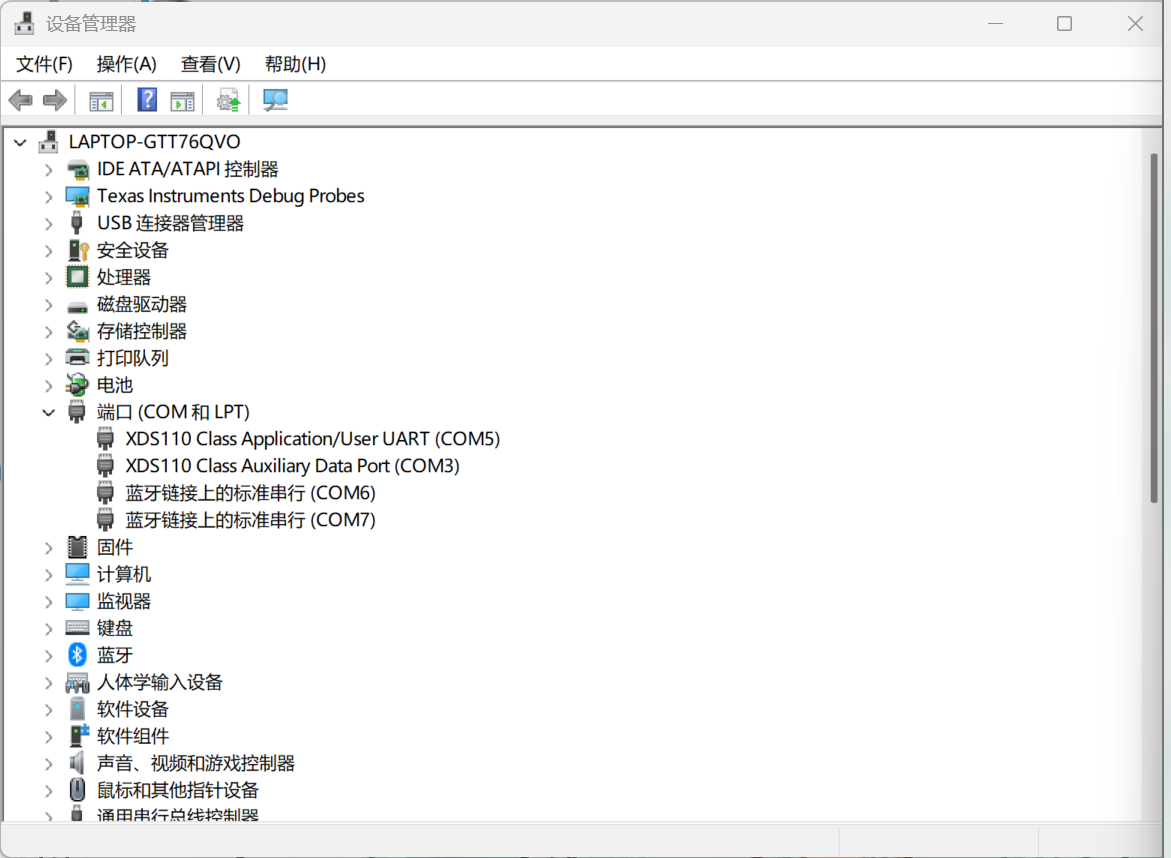Click the 鼠标和其他指针设备 mouse icon
Image resolution: width=1171 pixels, height=858 pixels.
[x=77, y=790]
